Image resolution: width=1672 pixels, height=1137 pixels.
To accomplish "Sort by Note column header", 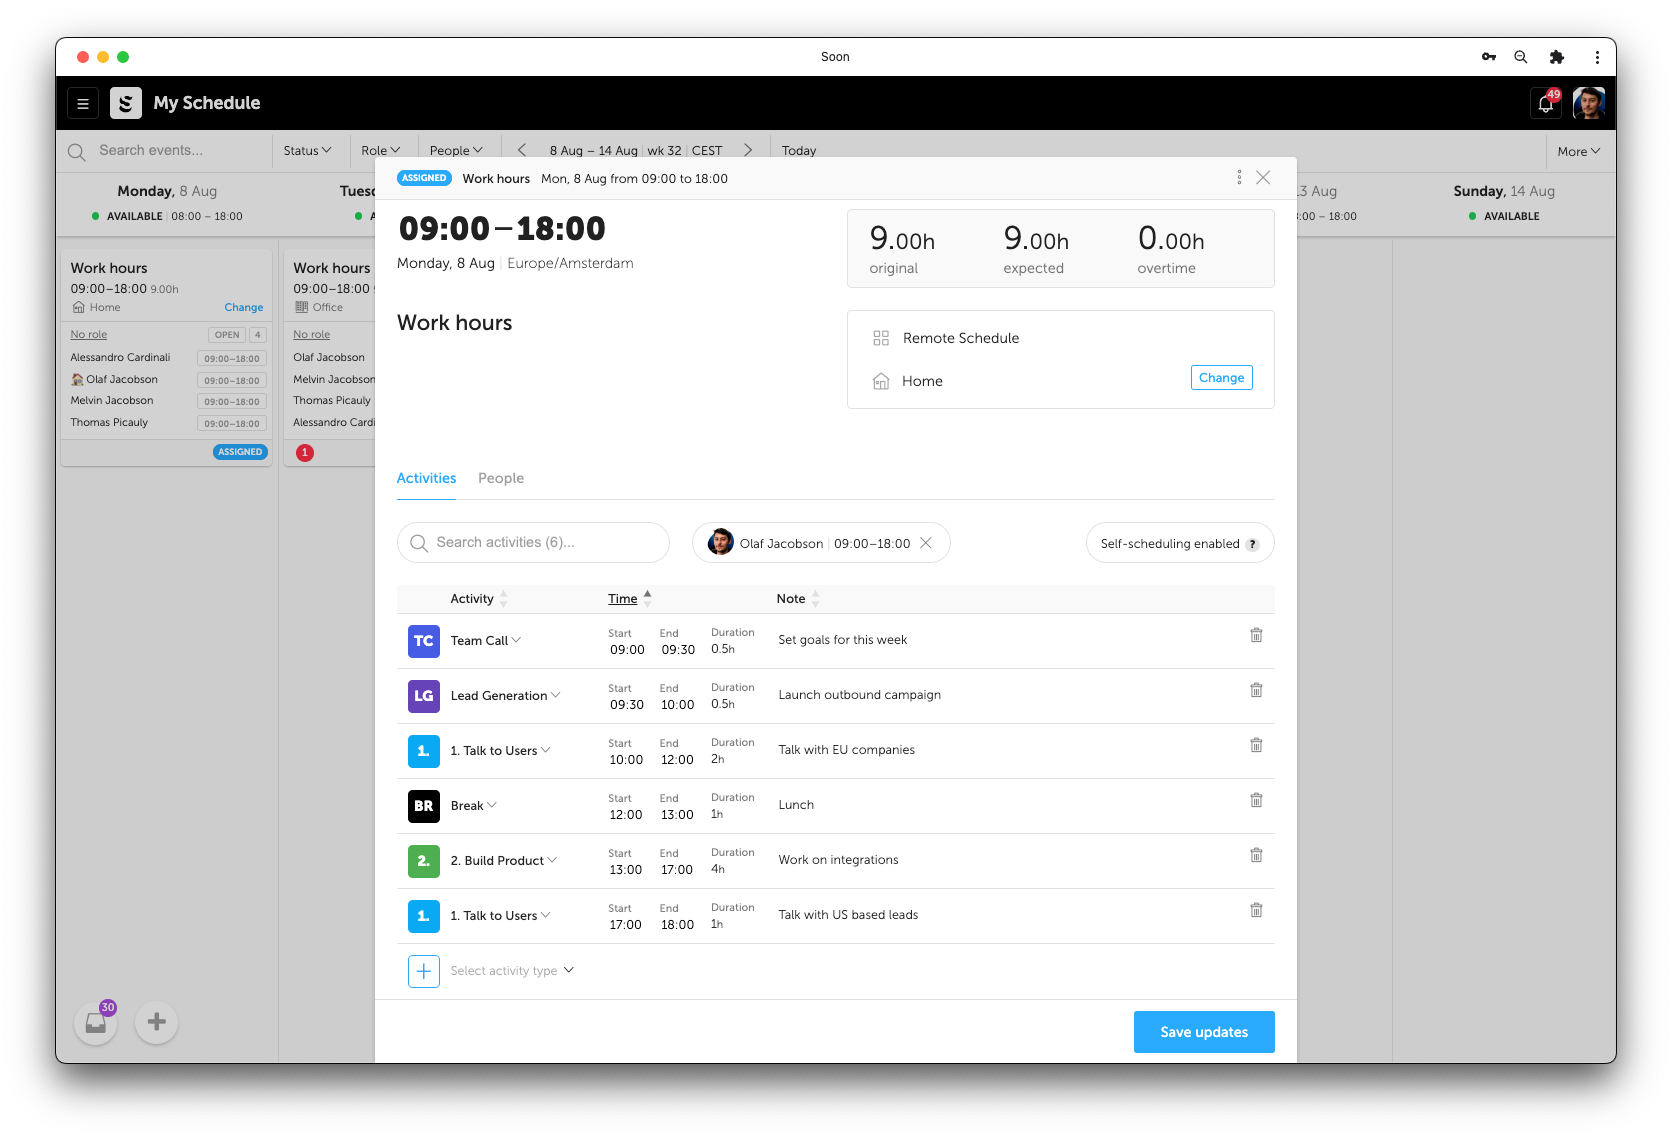I will pyautogui.click(x=797, y=599).
